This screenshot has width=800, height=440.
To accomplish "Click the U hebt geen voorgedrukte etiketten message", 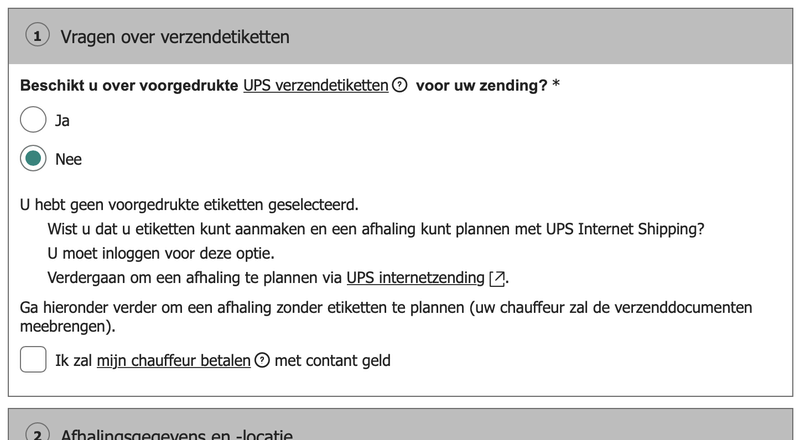I will (x=189, y=205).
